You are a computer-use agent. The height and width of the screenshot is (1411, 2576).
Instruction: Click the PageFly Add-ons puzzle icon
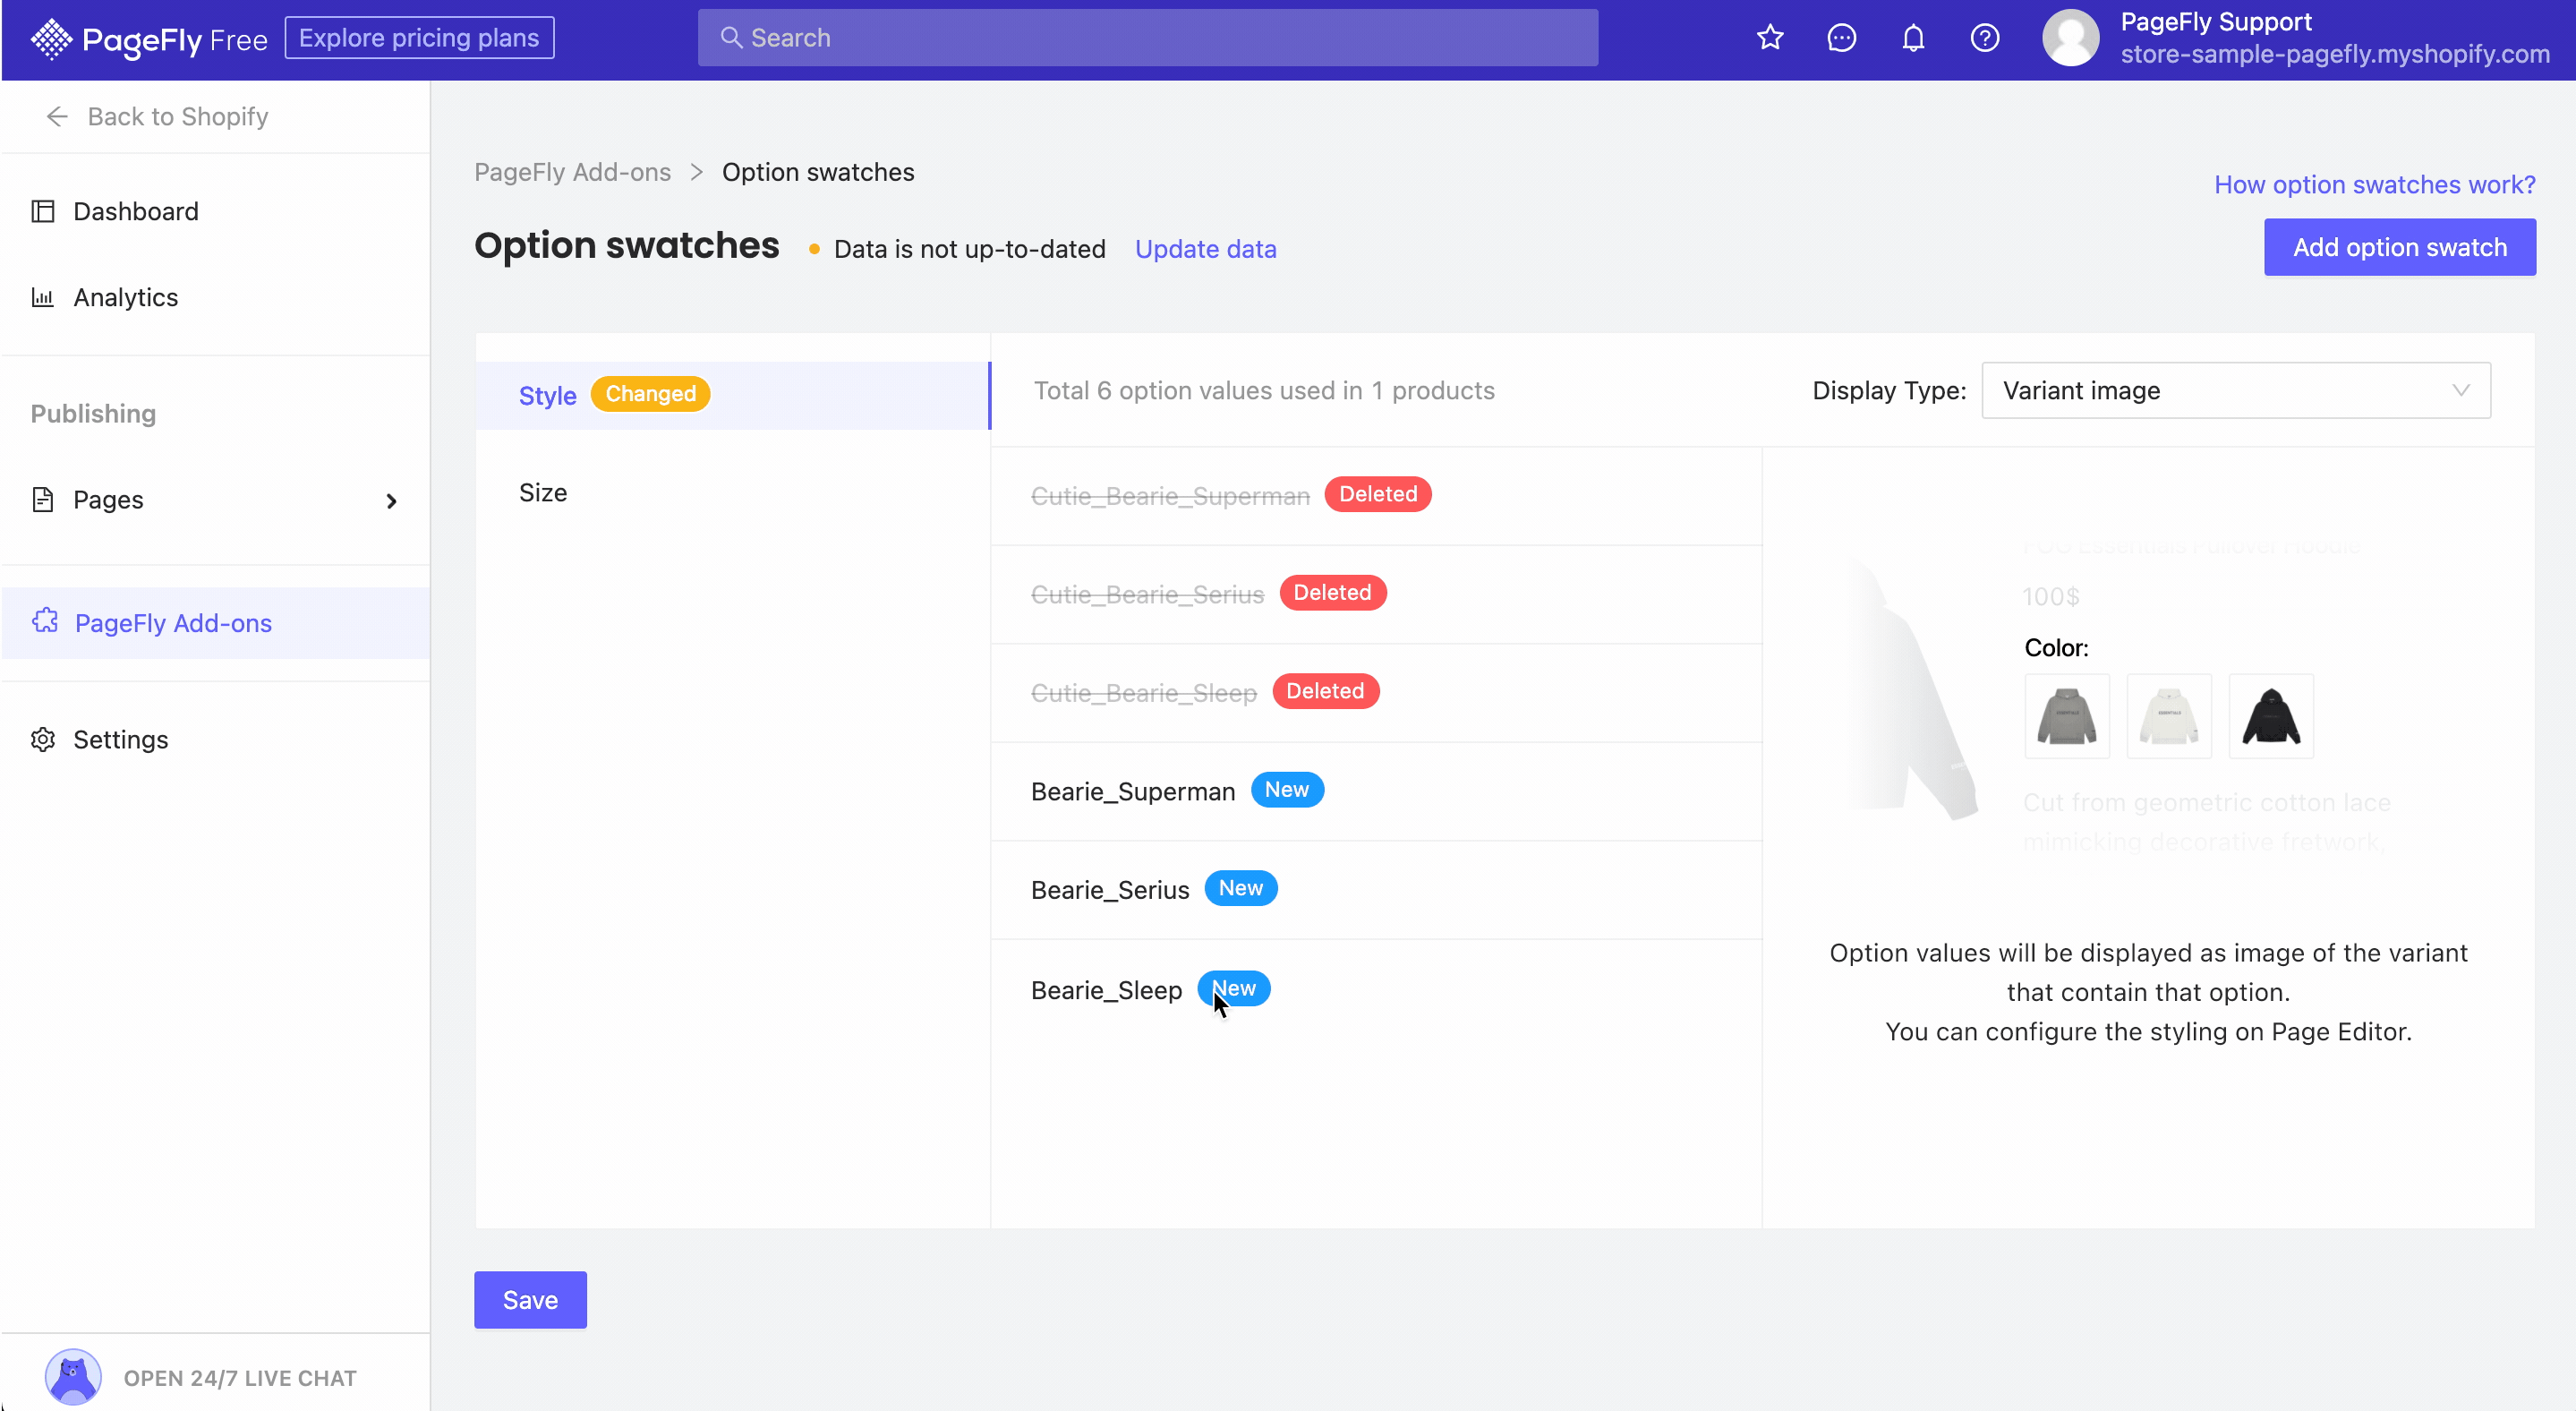45,621
